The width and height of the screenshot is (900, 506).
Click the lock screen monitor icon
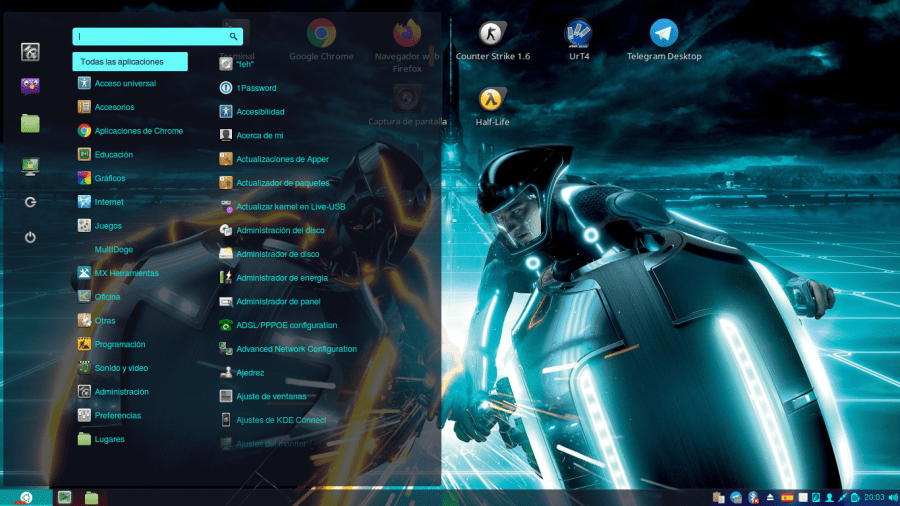(30, 166)
